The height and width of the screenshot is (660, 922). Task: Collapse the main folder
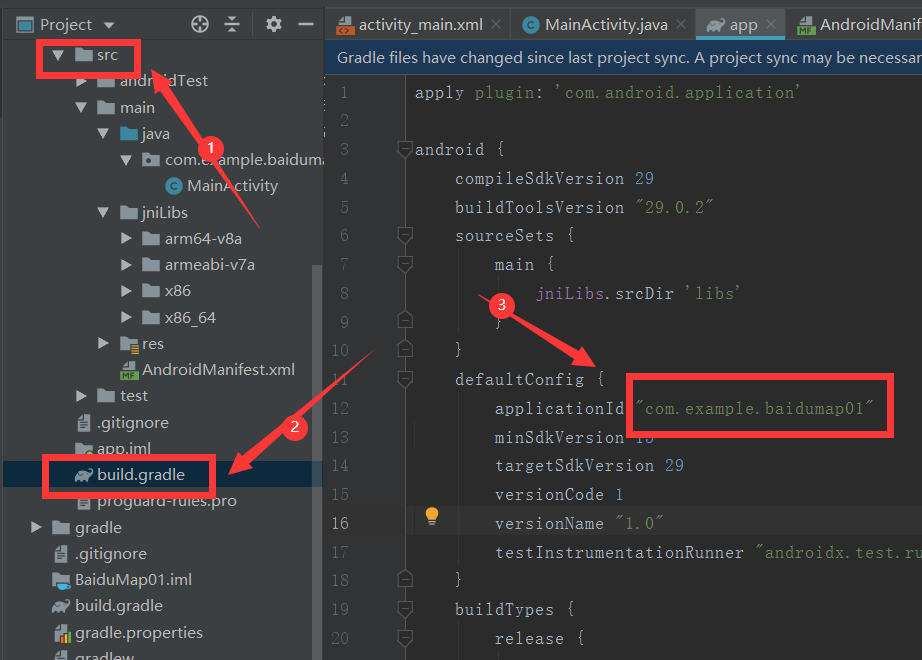pos(81,108)
